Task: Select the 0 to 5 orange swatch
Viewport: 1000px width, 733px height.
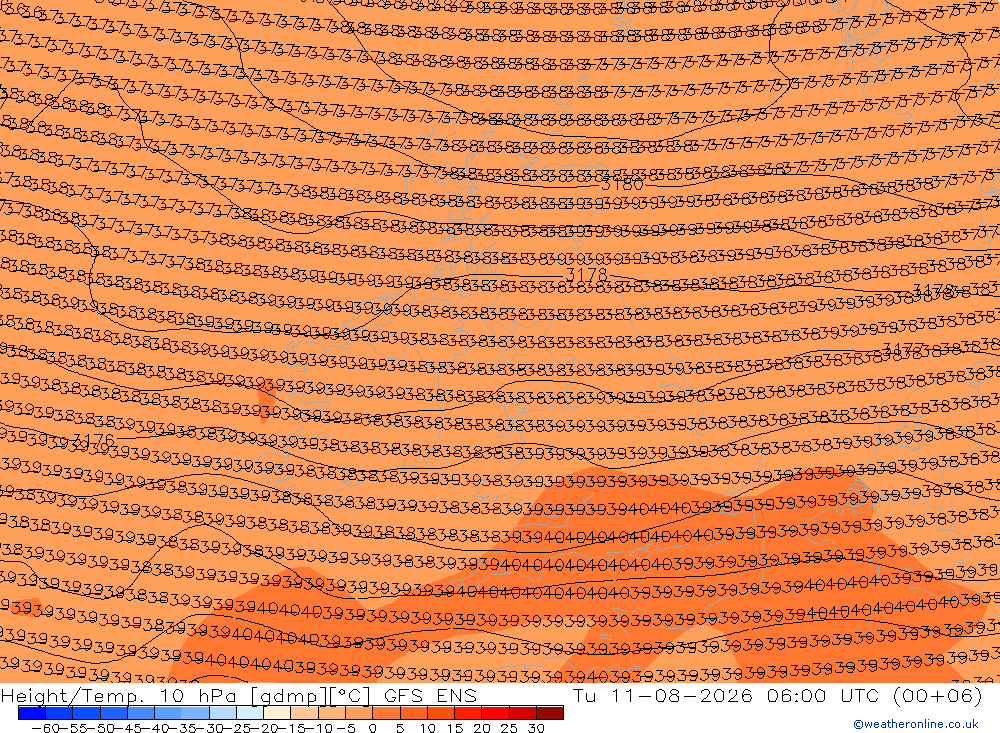Action: pyautogui.click(x=386, y=713)
